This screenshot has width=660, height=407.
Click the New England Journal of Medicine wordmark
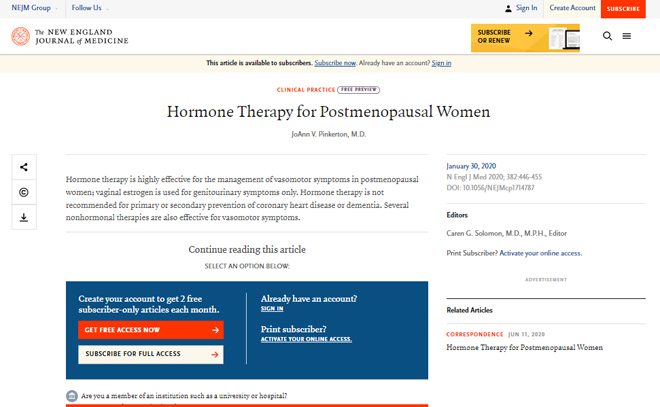pyautogui.click(x=82, y=36)
